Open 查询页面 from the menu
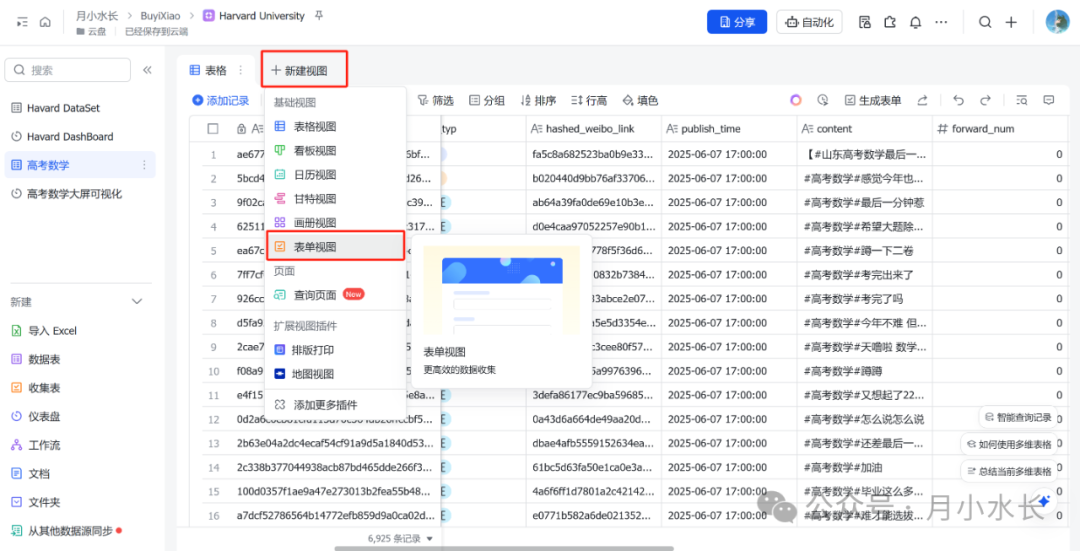The width and height of the screenshot is (1080, 551). (335, 295)
